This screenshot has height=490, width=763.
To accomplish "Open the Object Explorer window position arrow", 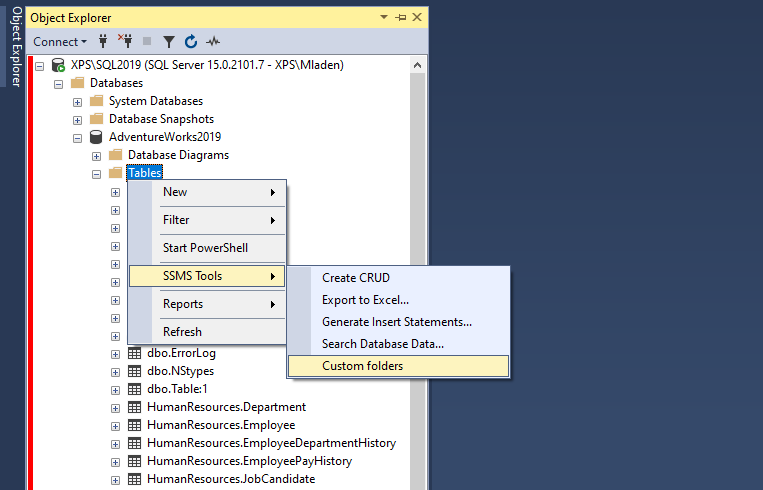I will 383,17.
